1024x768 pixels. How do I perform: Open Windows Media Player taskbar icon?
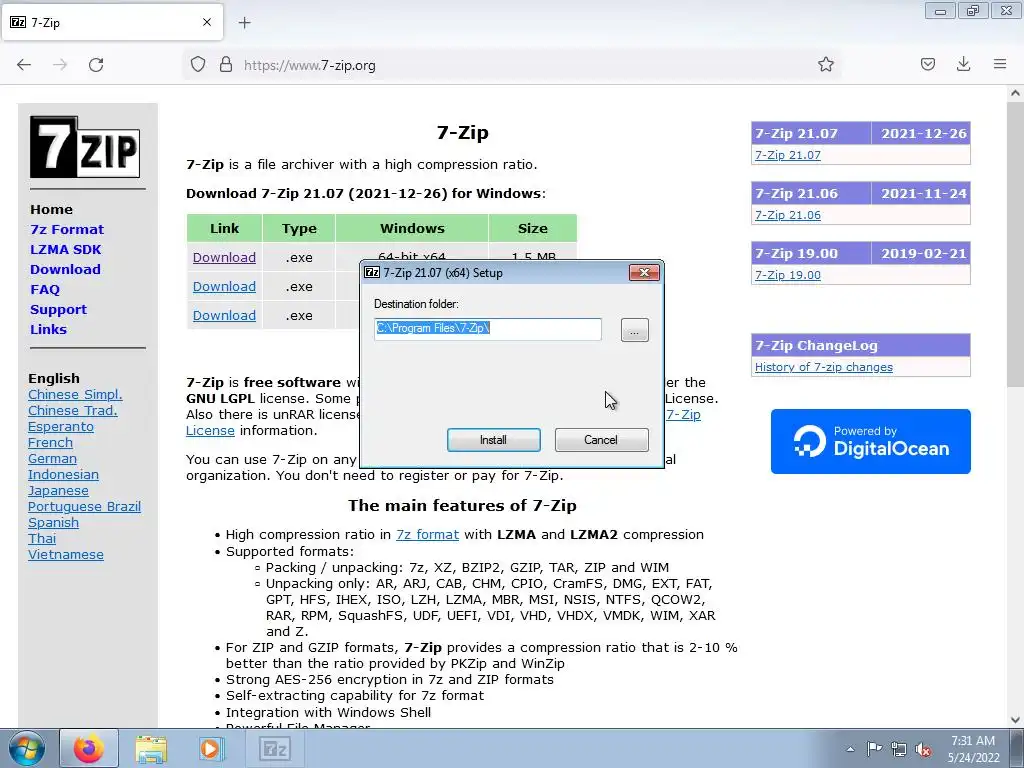coord(211,749)
